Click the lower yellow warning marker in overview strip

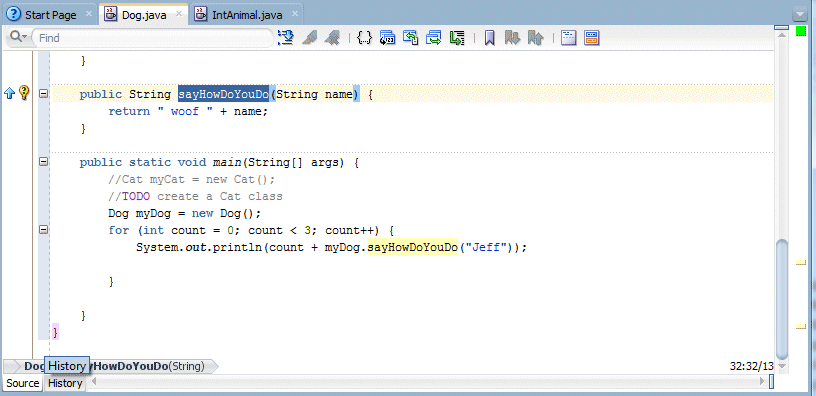pyautogui.click(x=800, y=326)
